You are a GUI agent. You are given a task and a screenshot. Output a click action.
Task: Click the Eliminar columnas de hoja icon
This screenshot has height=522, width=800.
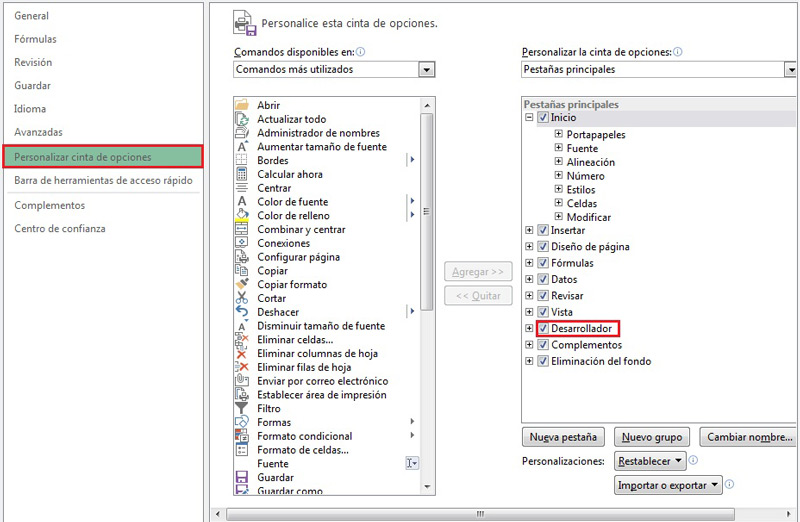point(242,353)
